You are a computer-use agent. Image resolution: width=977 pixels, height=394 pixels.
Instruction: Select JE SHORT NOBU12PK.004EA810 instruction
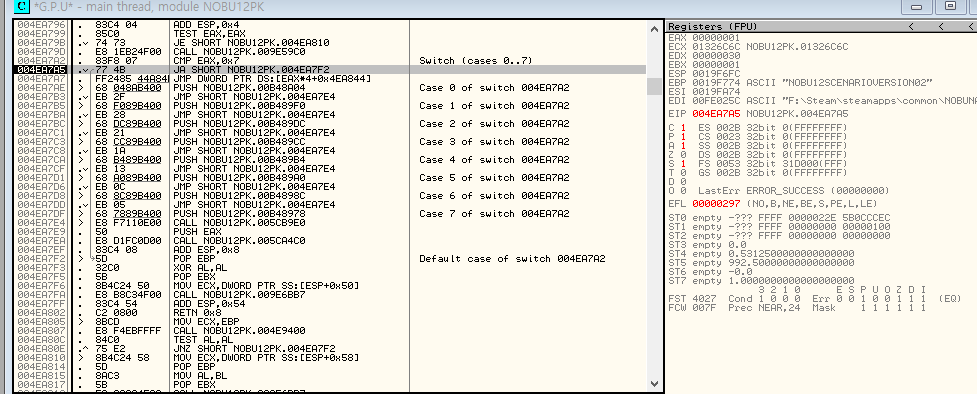tap(252, 42)
